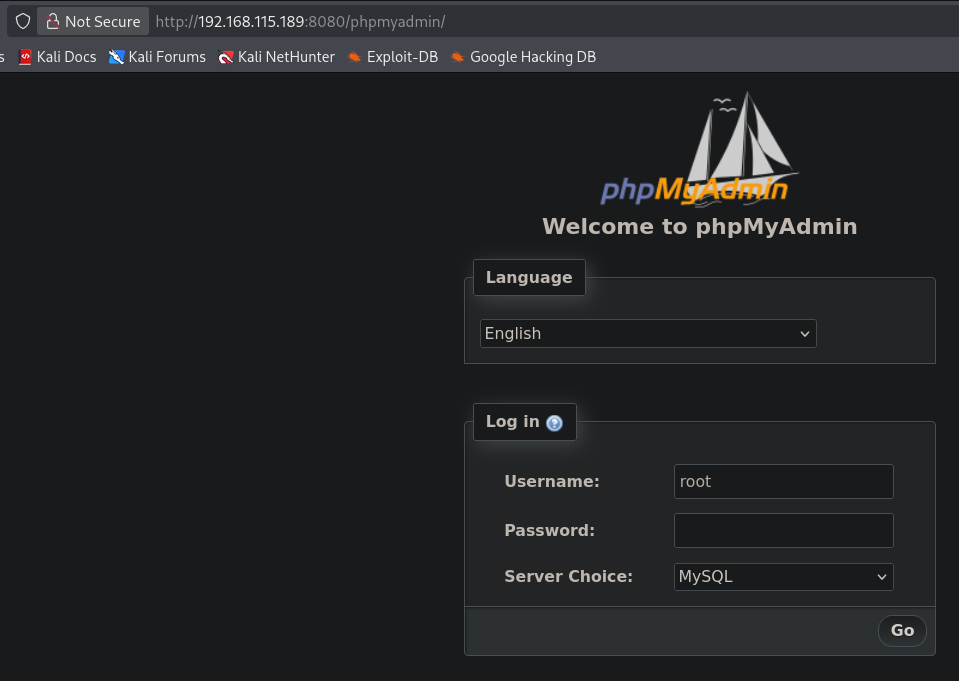Click the 'Welcome to phpMyAdmin' heading
This screenshot has height=681, width=959.
699,227
